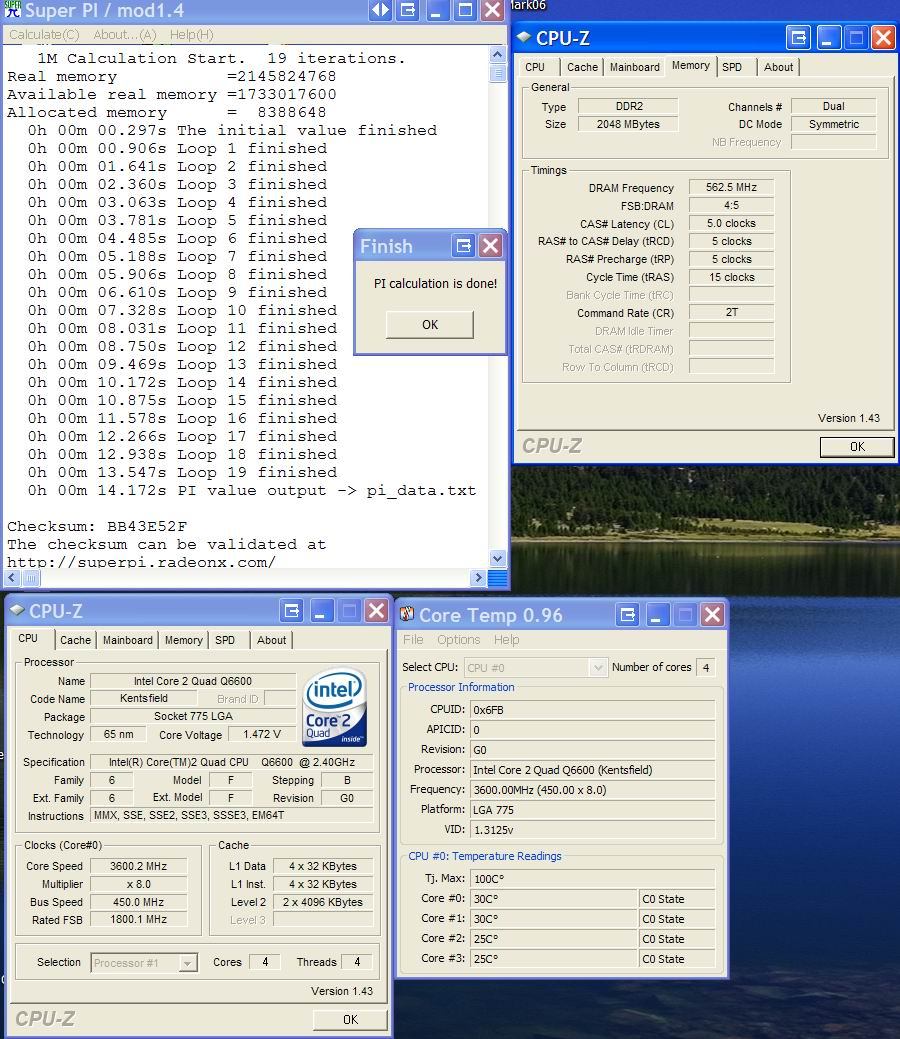The width and height of the screenshot is (900, 1039).
Task: Switch to SPD tab in lower CPU-Z window
Action: coord(225,640)
